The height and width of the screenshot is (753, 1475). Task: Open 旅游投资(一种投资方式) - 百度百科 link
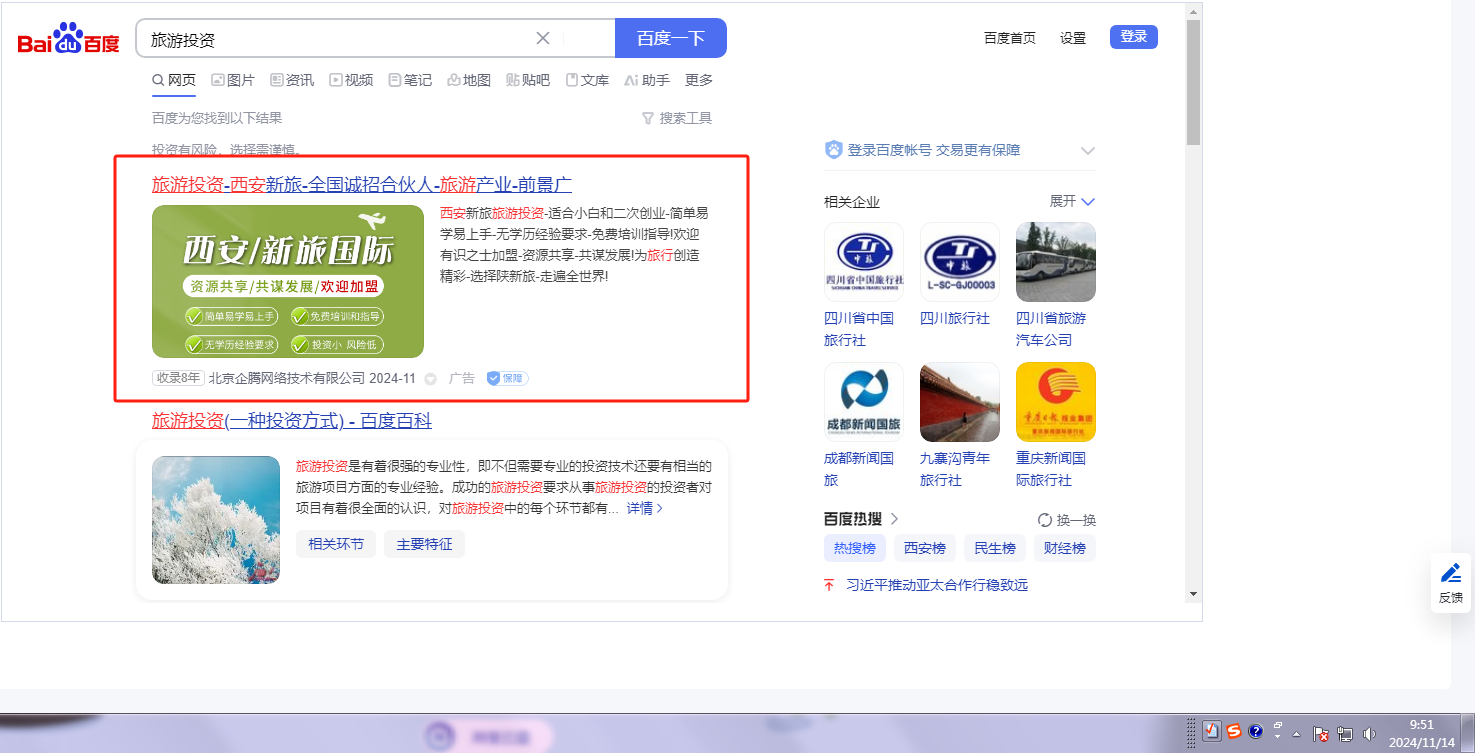[292, 421]
